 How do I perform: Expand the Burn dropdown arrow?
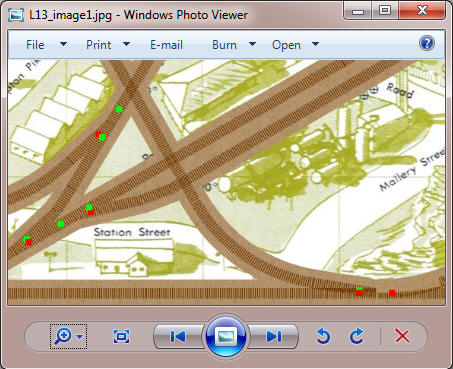[x=252, y=44]
